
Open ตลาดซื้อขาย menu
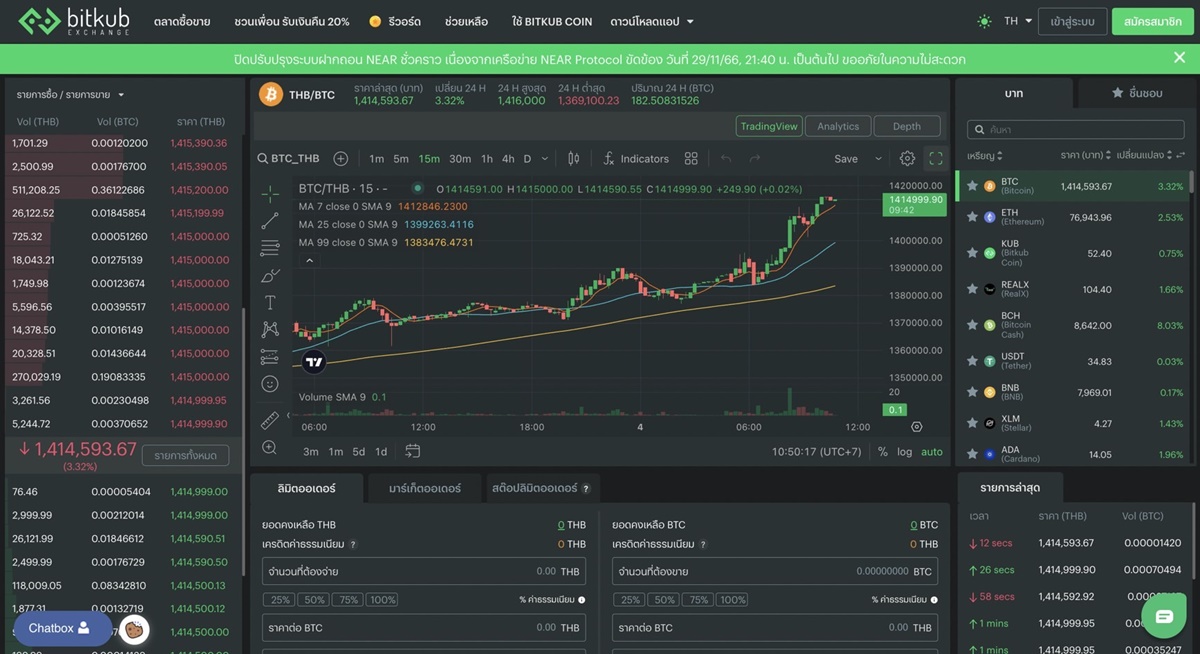point(182,21)
